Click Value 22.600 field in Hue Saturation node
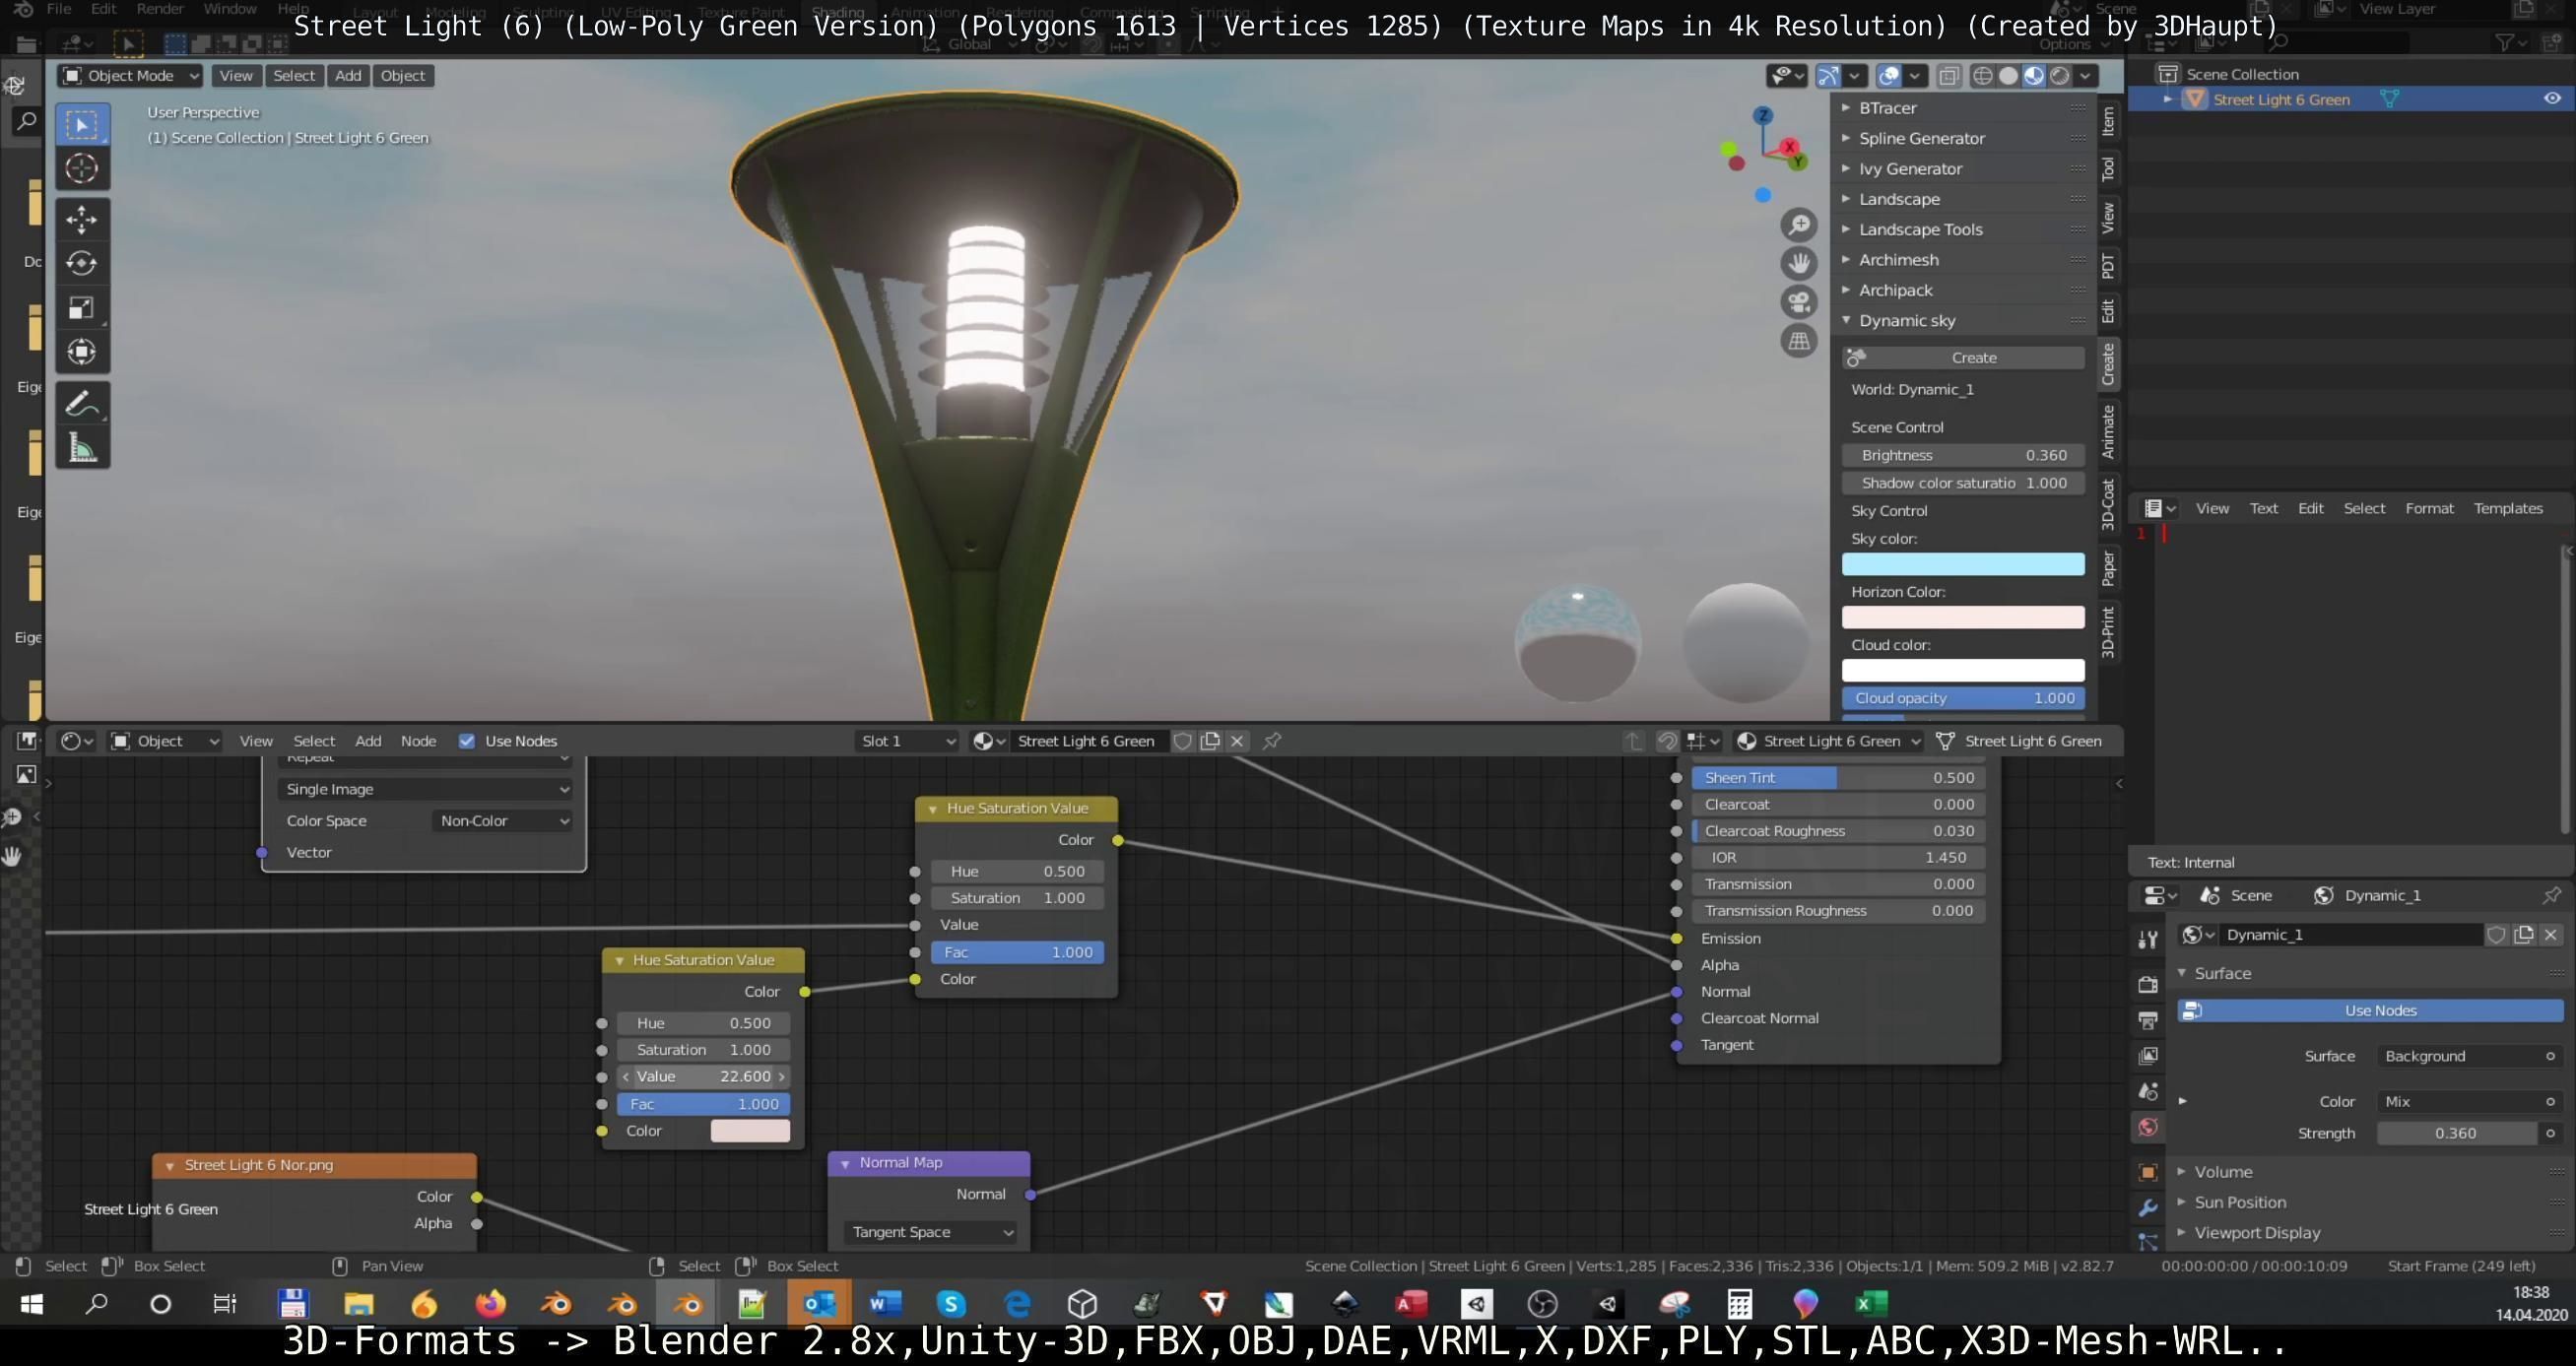 (703, 1077)
